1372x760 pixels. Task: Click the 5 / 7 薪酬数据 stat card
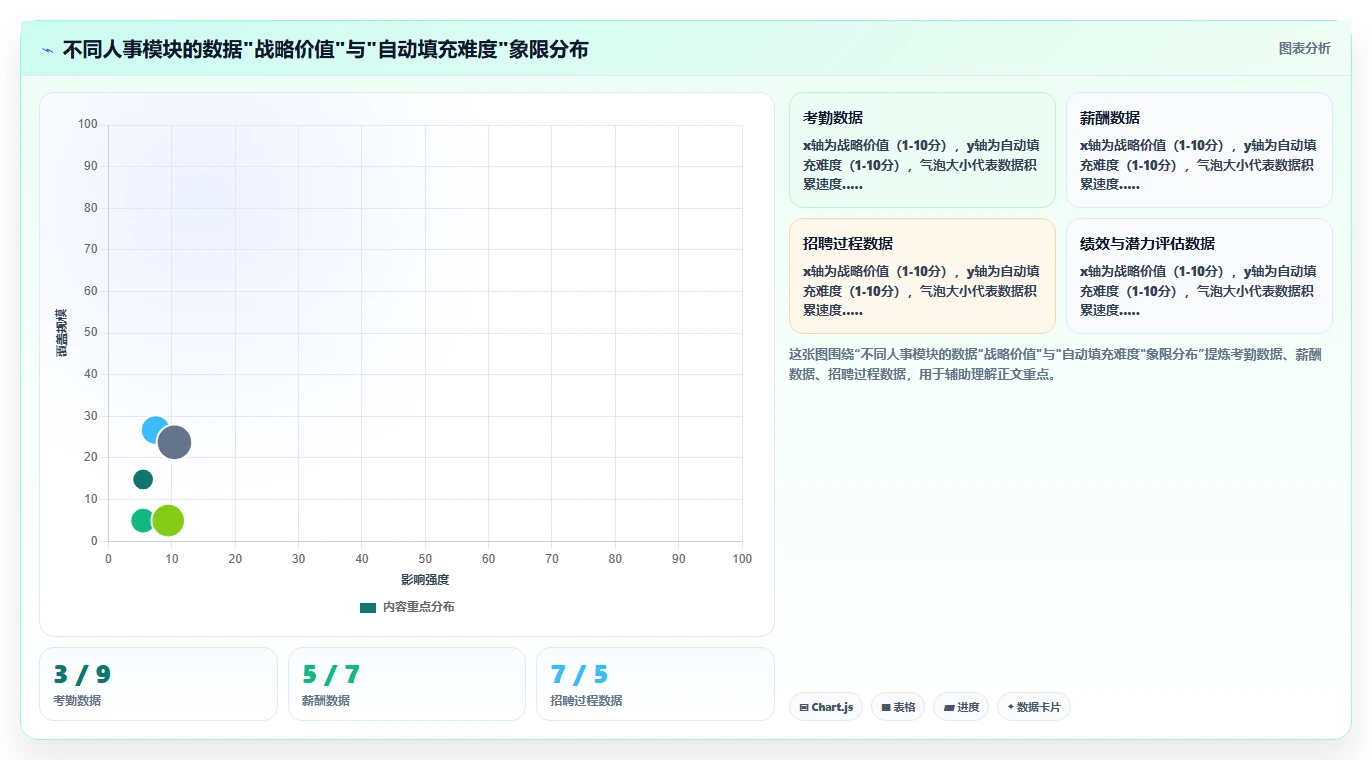tap(407, 684)
